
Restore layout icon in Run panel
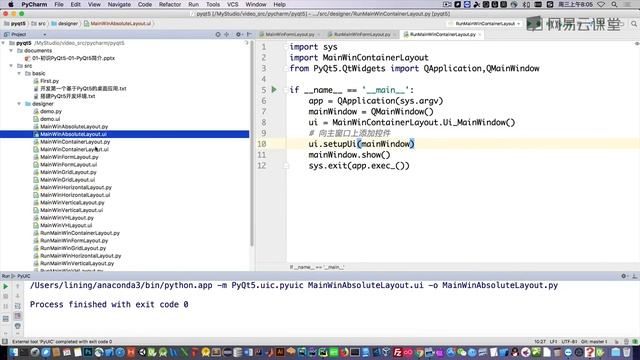6,318
